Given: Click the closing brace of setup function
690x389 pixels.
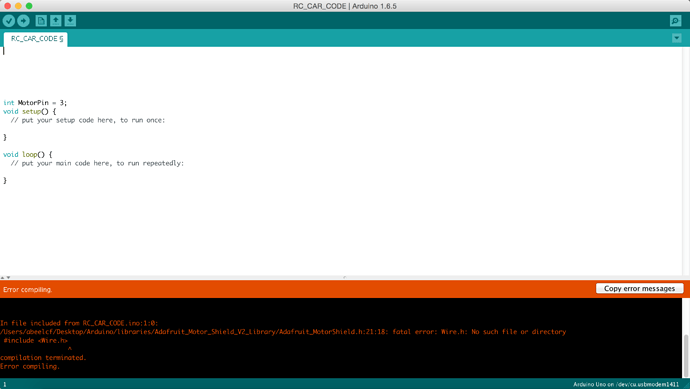Looking at the screenshot, I should pyautogui.click(x=5, y=137).
